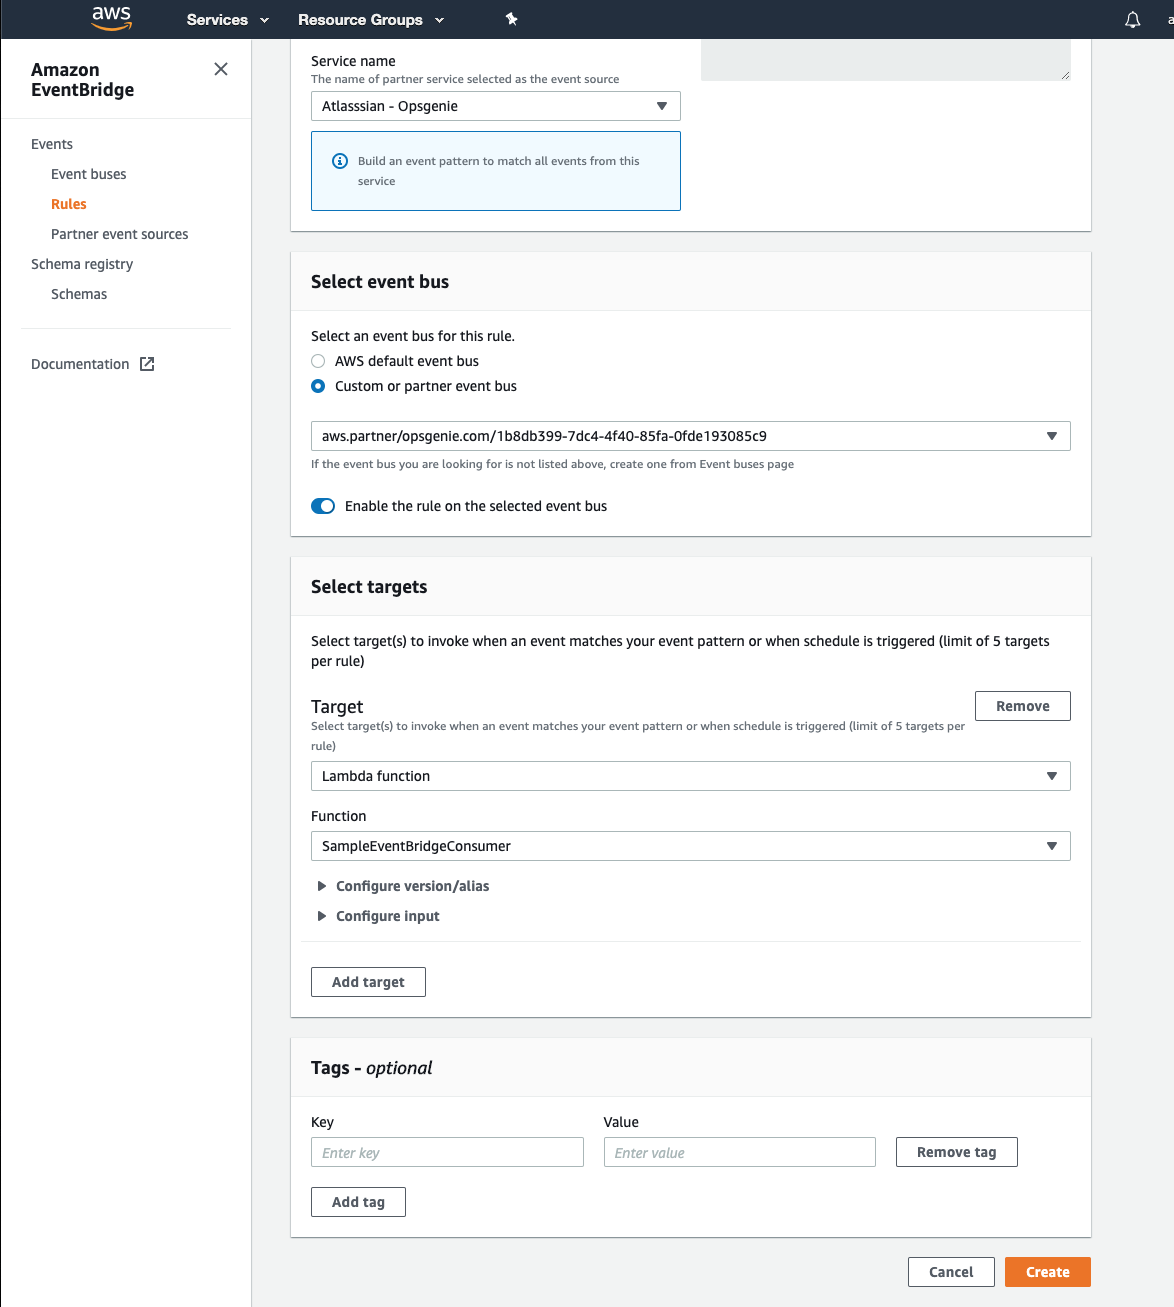Open Schemas in sidebar
Viewport: 1174px width, 1307px height.
point(79,294)
